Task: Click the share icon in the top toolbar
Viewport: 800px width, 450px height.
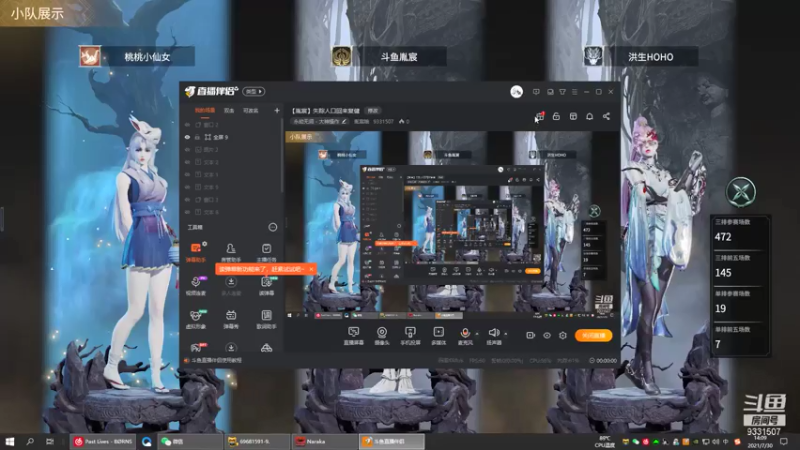Action: pyautogui.click(x=606, y=116)
